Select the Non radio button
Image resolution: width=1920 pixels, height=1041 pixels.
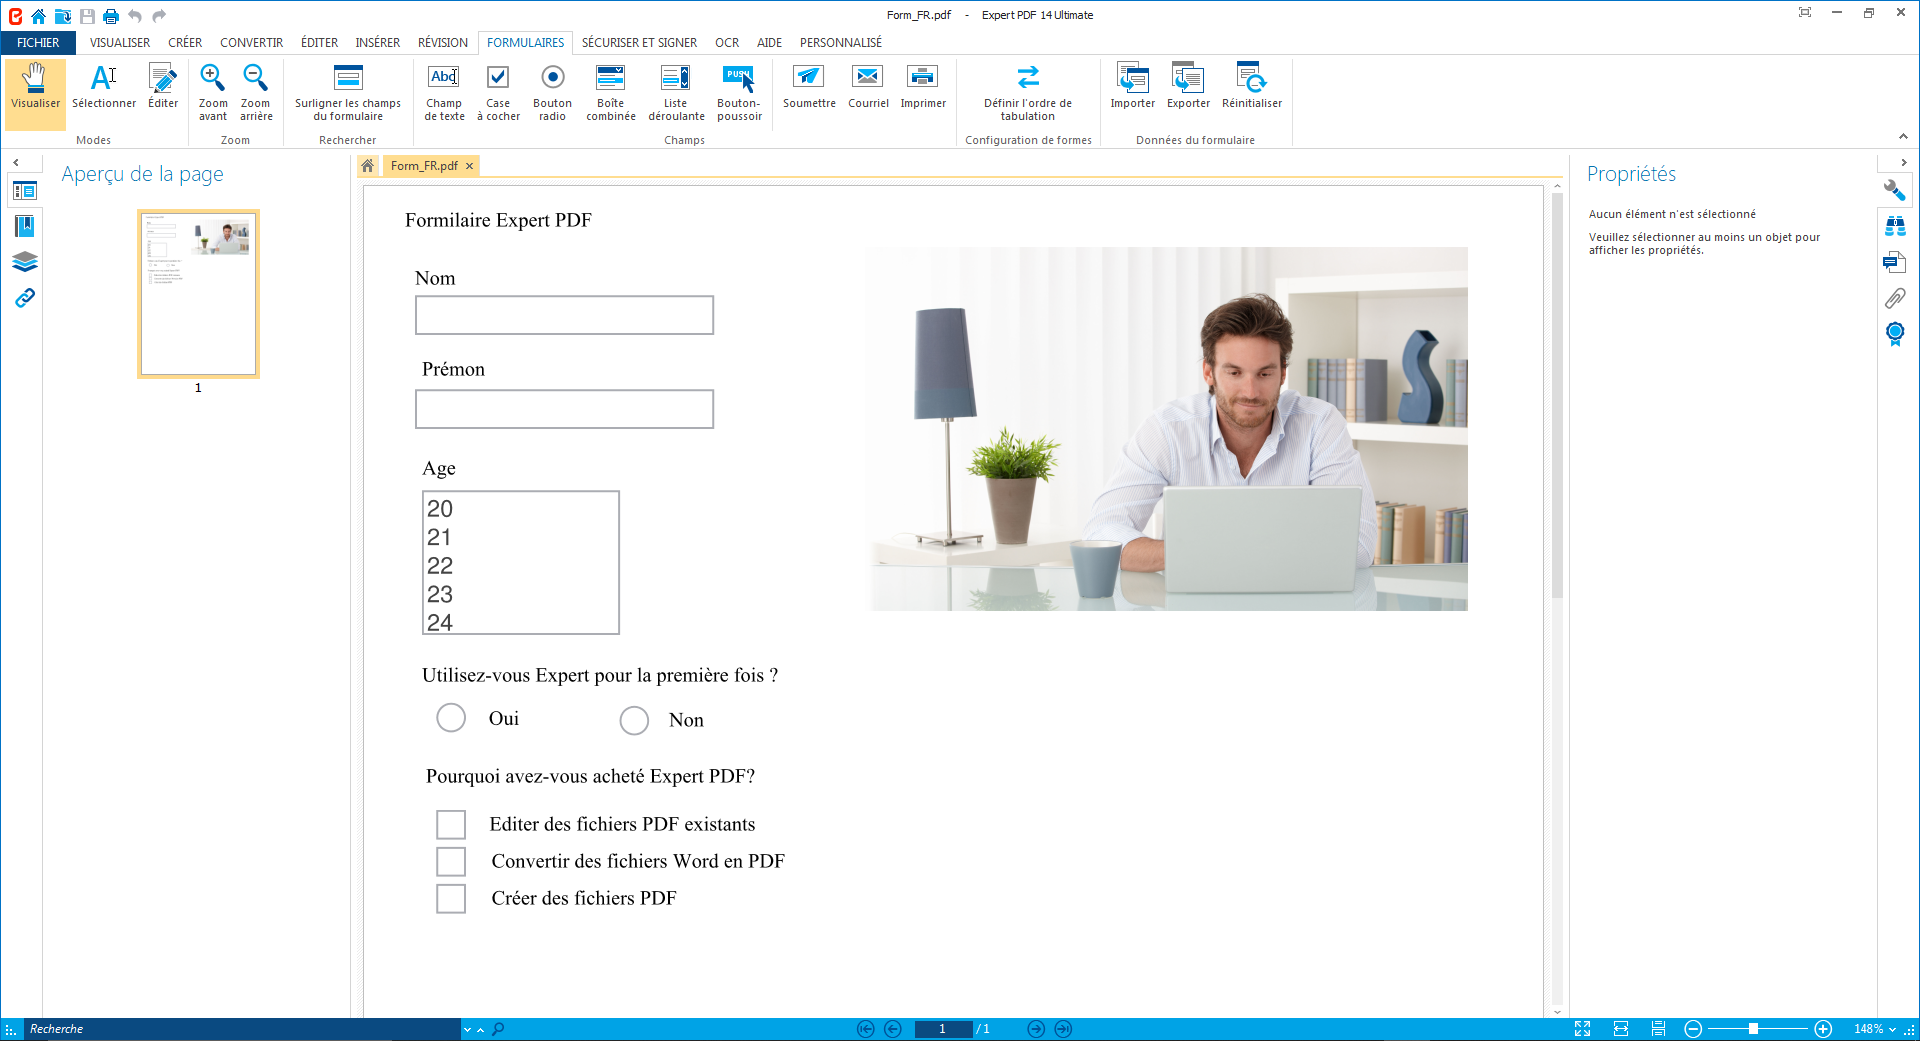634,720
